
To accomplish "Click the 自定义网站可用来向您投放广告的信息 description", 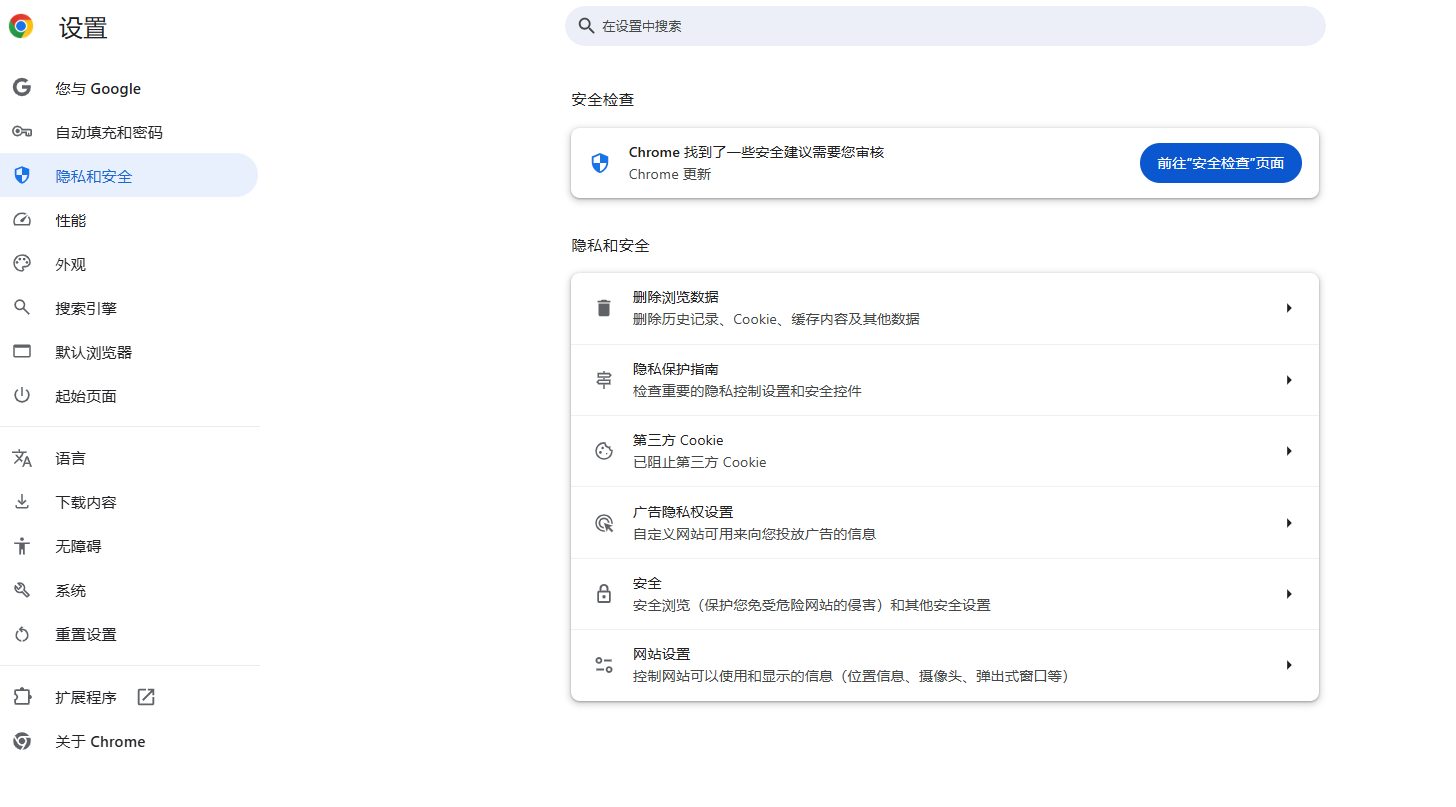I will 754,534.
